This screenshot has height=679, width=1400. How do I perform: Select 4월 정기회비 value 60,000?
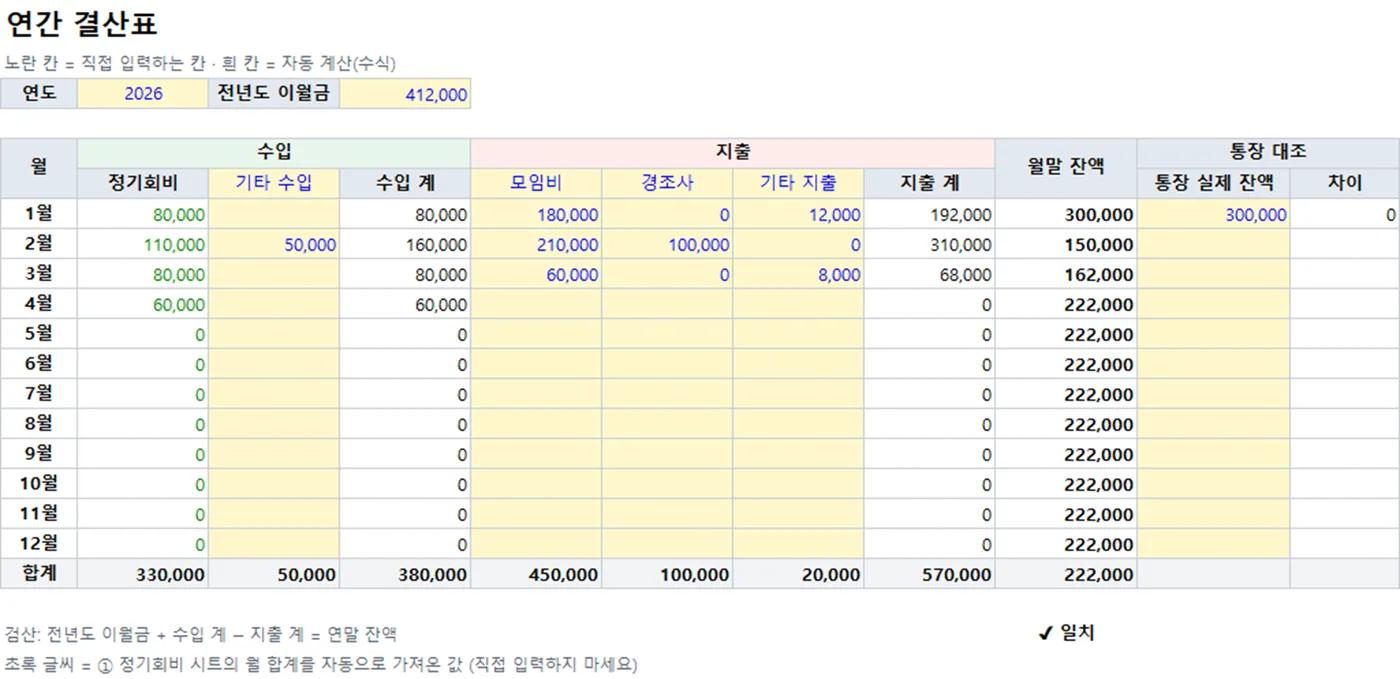(x=143, y=304)
